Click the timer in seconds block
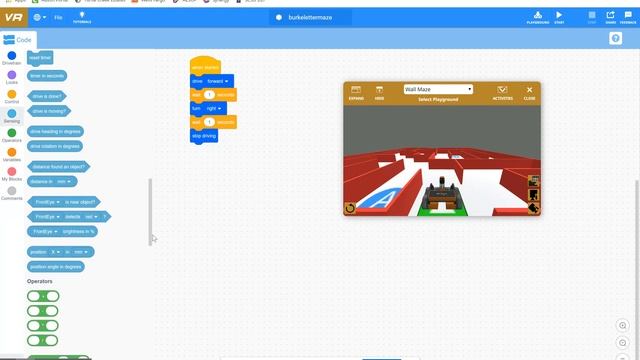Screen dimensions: 640x360 tap(47, 76)
